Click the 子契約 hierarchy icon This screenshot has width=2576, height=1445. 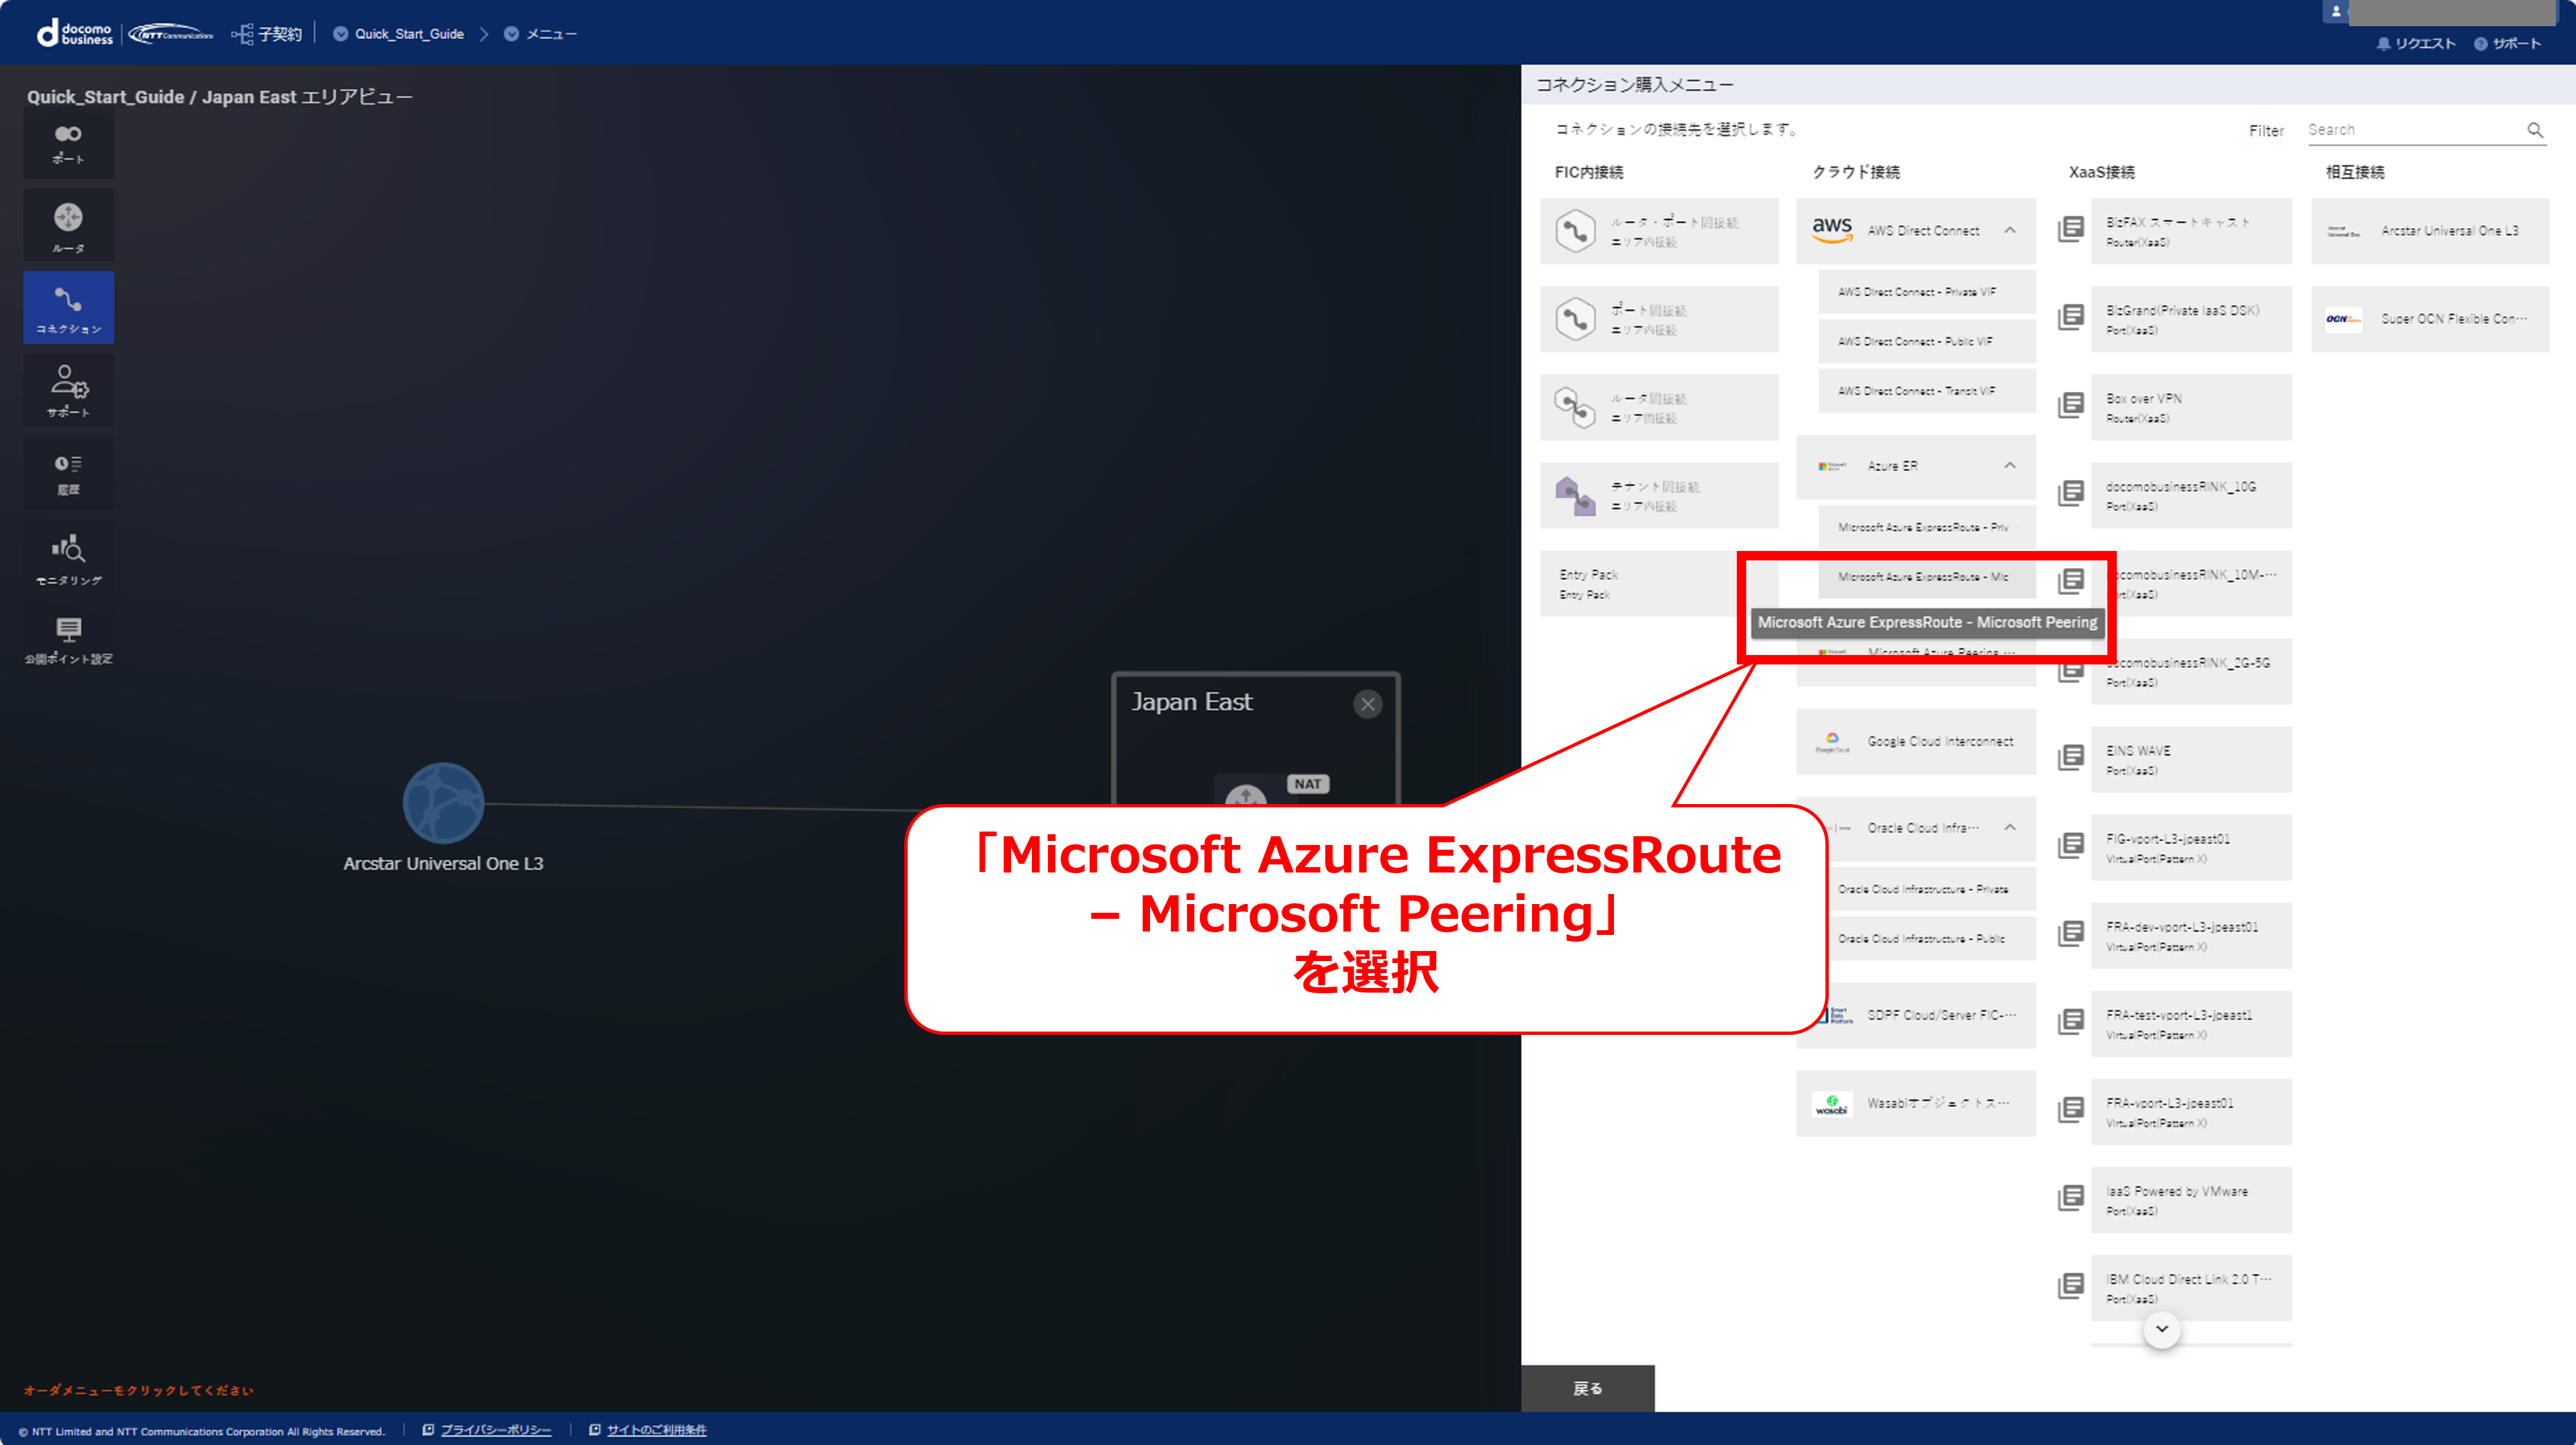point(242,34)
